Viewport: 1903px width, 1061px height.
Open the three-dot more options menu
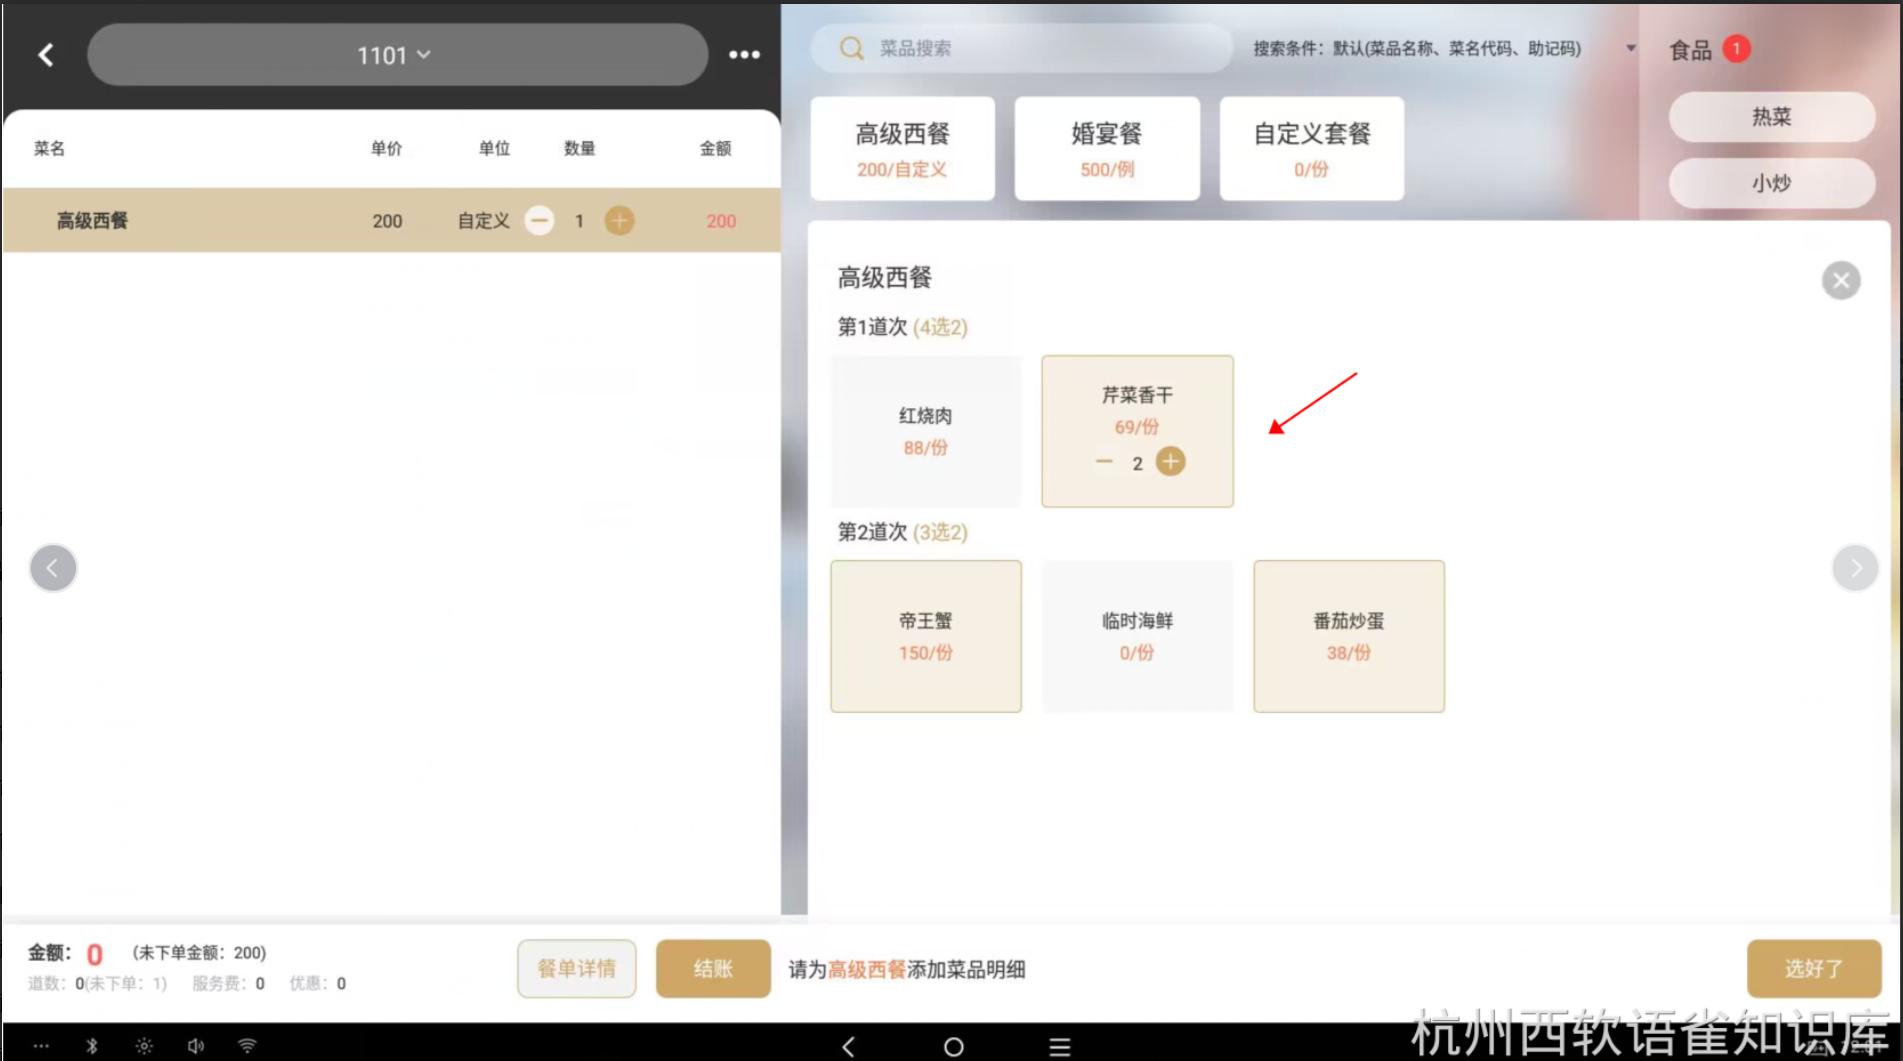(x=744, y=55)
